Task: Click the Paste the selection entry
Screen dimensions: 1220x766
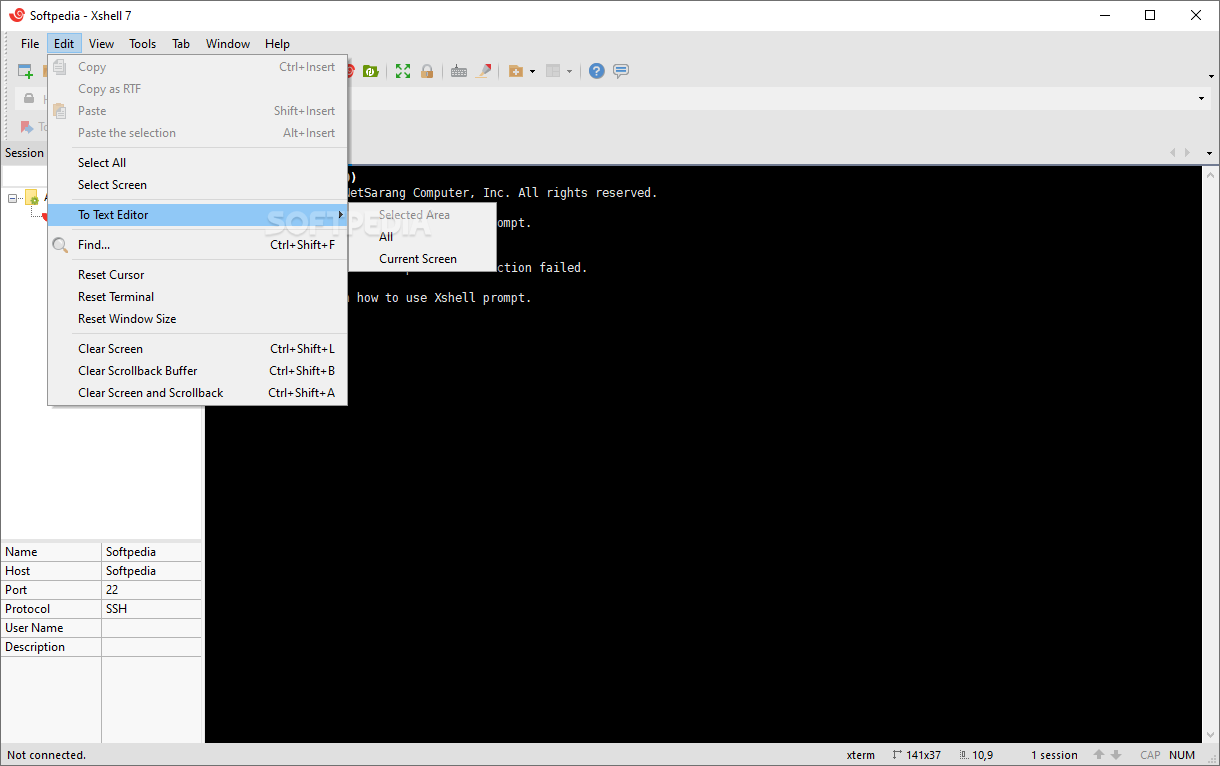Action: tap(197, 133)
